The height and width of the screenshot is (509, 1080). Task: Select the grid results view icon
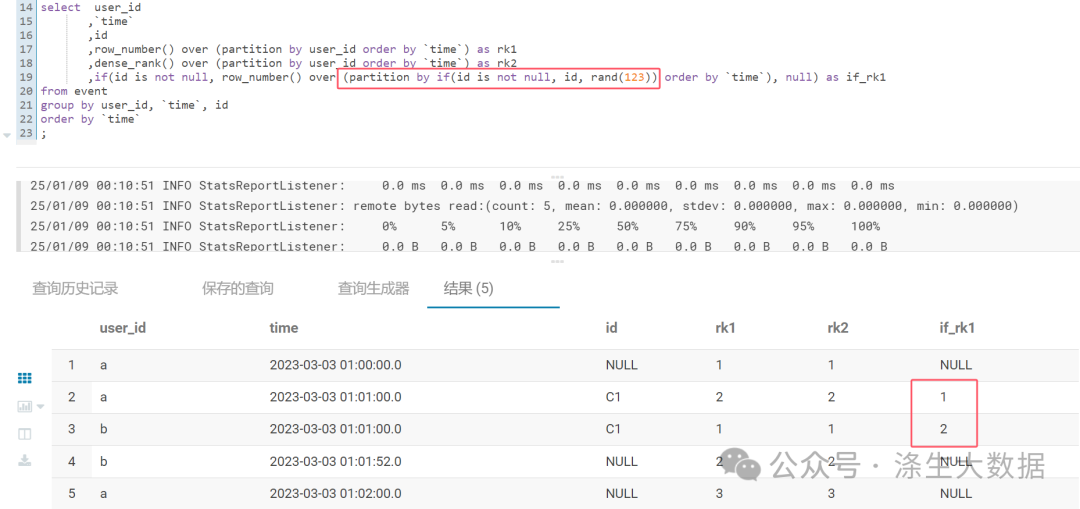point(25,378)
